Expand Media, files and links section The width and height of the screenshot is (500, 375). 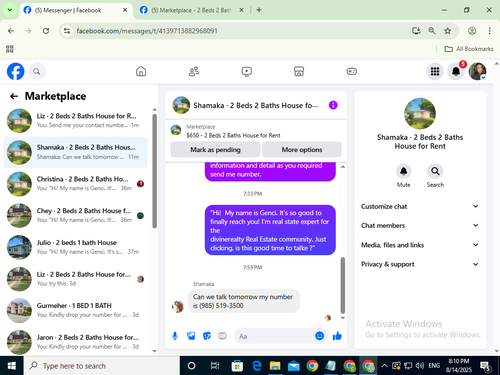tap(420, 245)
